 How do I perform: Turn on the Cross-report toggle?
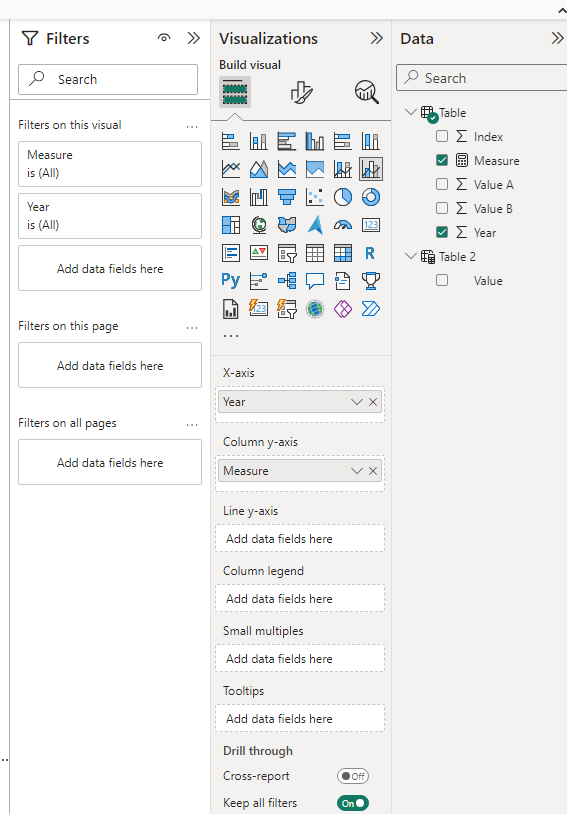353,776
